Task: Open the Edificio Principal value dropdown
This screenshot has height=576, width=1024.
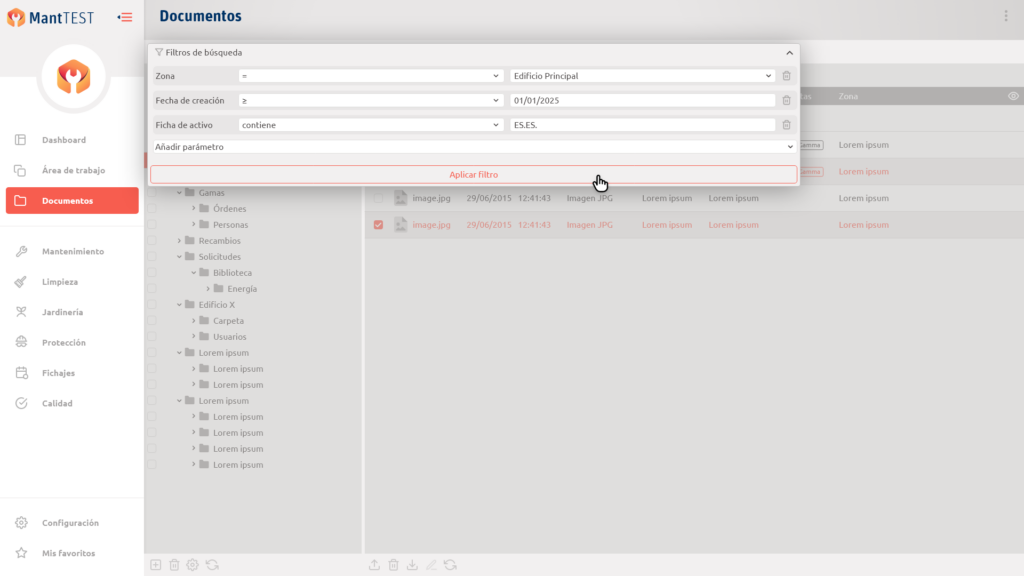Action: pyautogui.click(x=642, y=76)
